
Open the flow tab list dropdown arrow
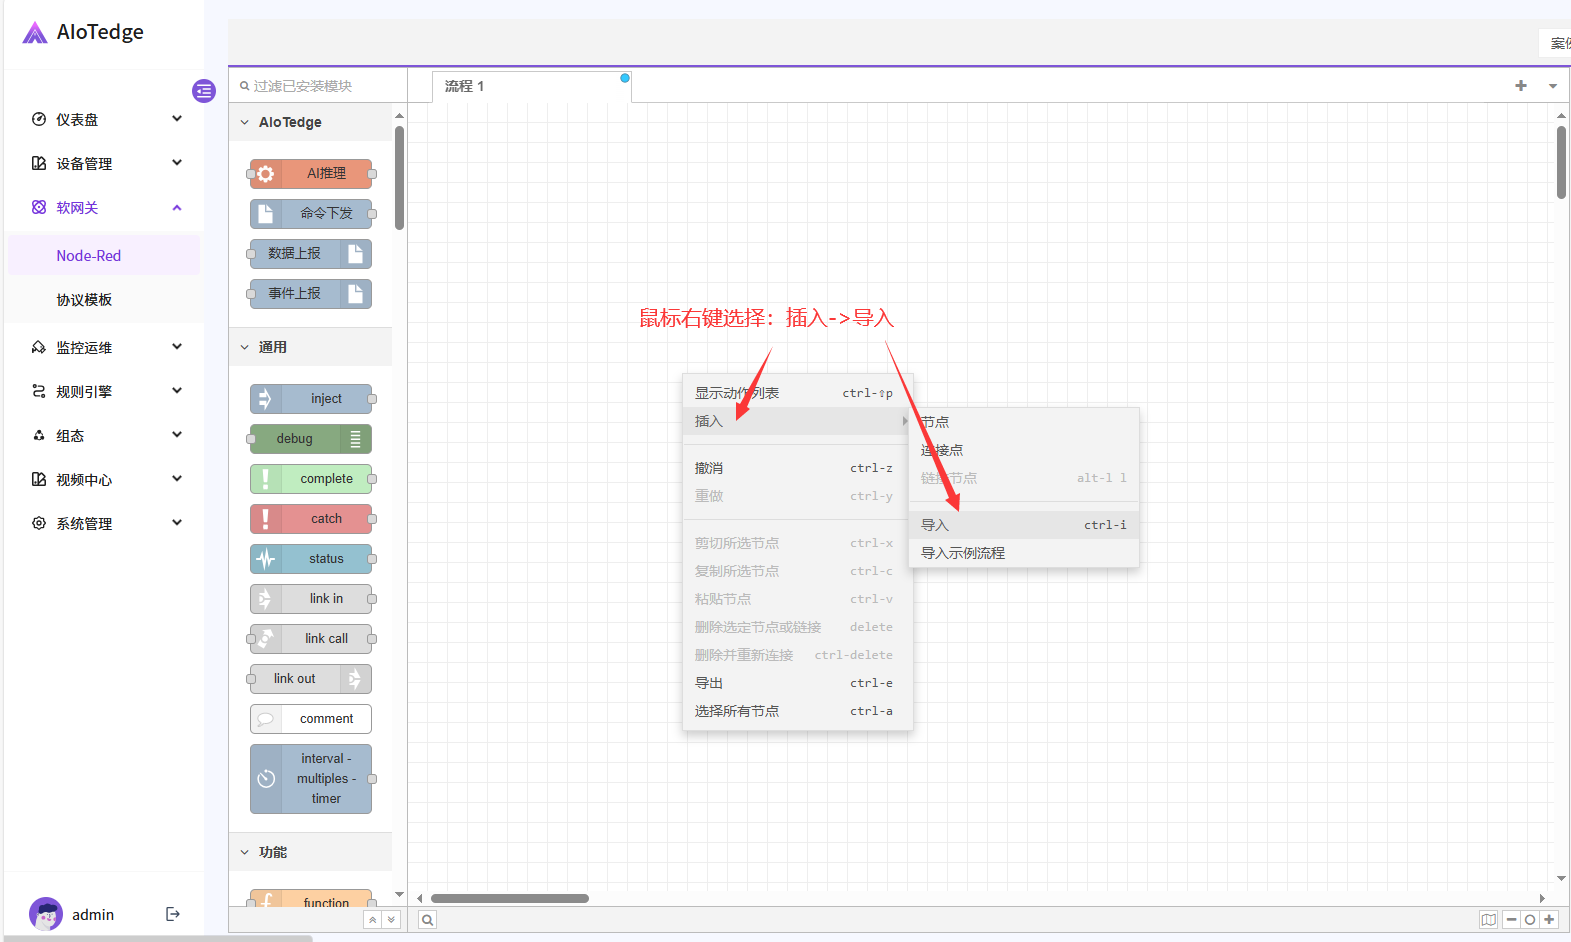pyautogui.click(x=1553, y=86)
